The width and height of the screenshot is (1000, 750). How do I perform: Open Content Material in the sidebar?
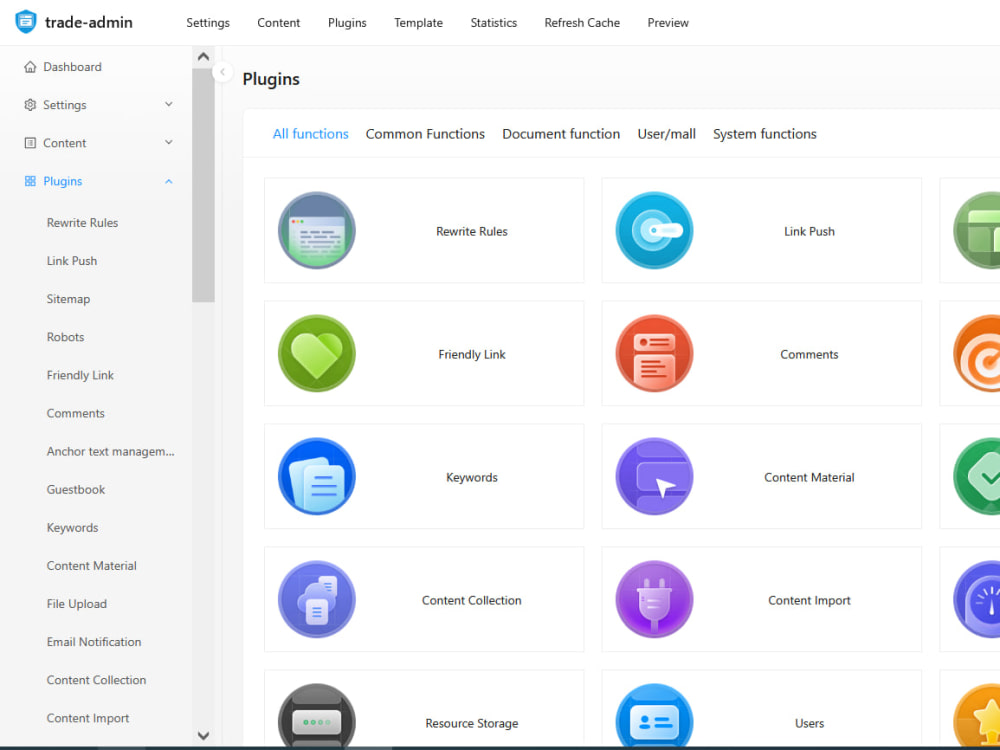(91, 566)
